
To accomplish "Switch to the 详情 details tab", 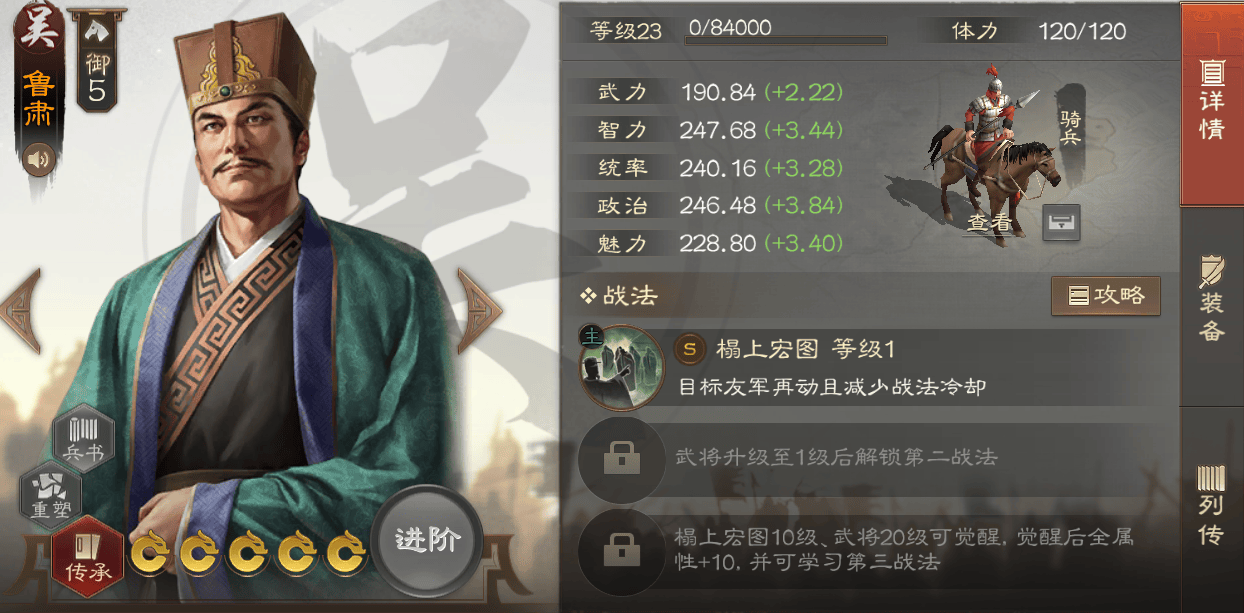I will point(1211,103).
